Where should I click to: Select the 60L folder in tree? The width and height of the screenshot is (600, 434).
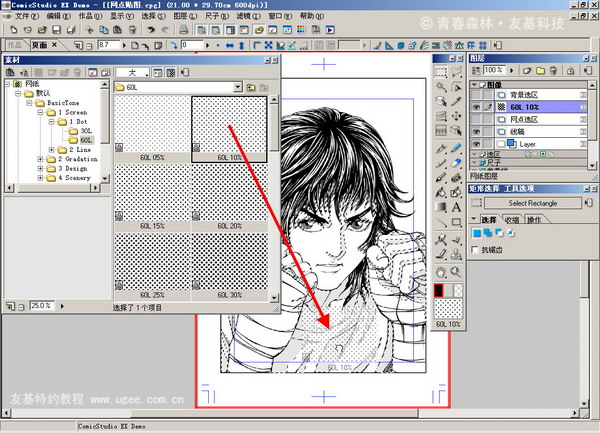tap(81, 140)
